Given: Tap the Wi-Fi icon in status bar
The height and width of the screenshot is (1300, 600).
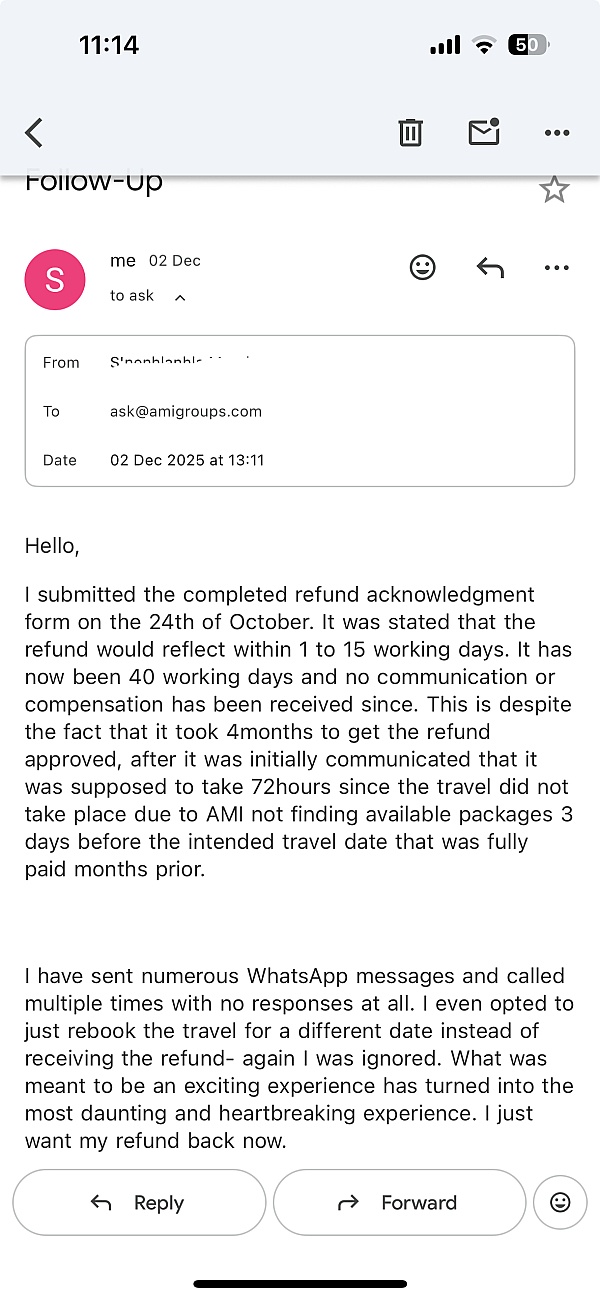Looking at the screenshot, I should click(485, 45).
